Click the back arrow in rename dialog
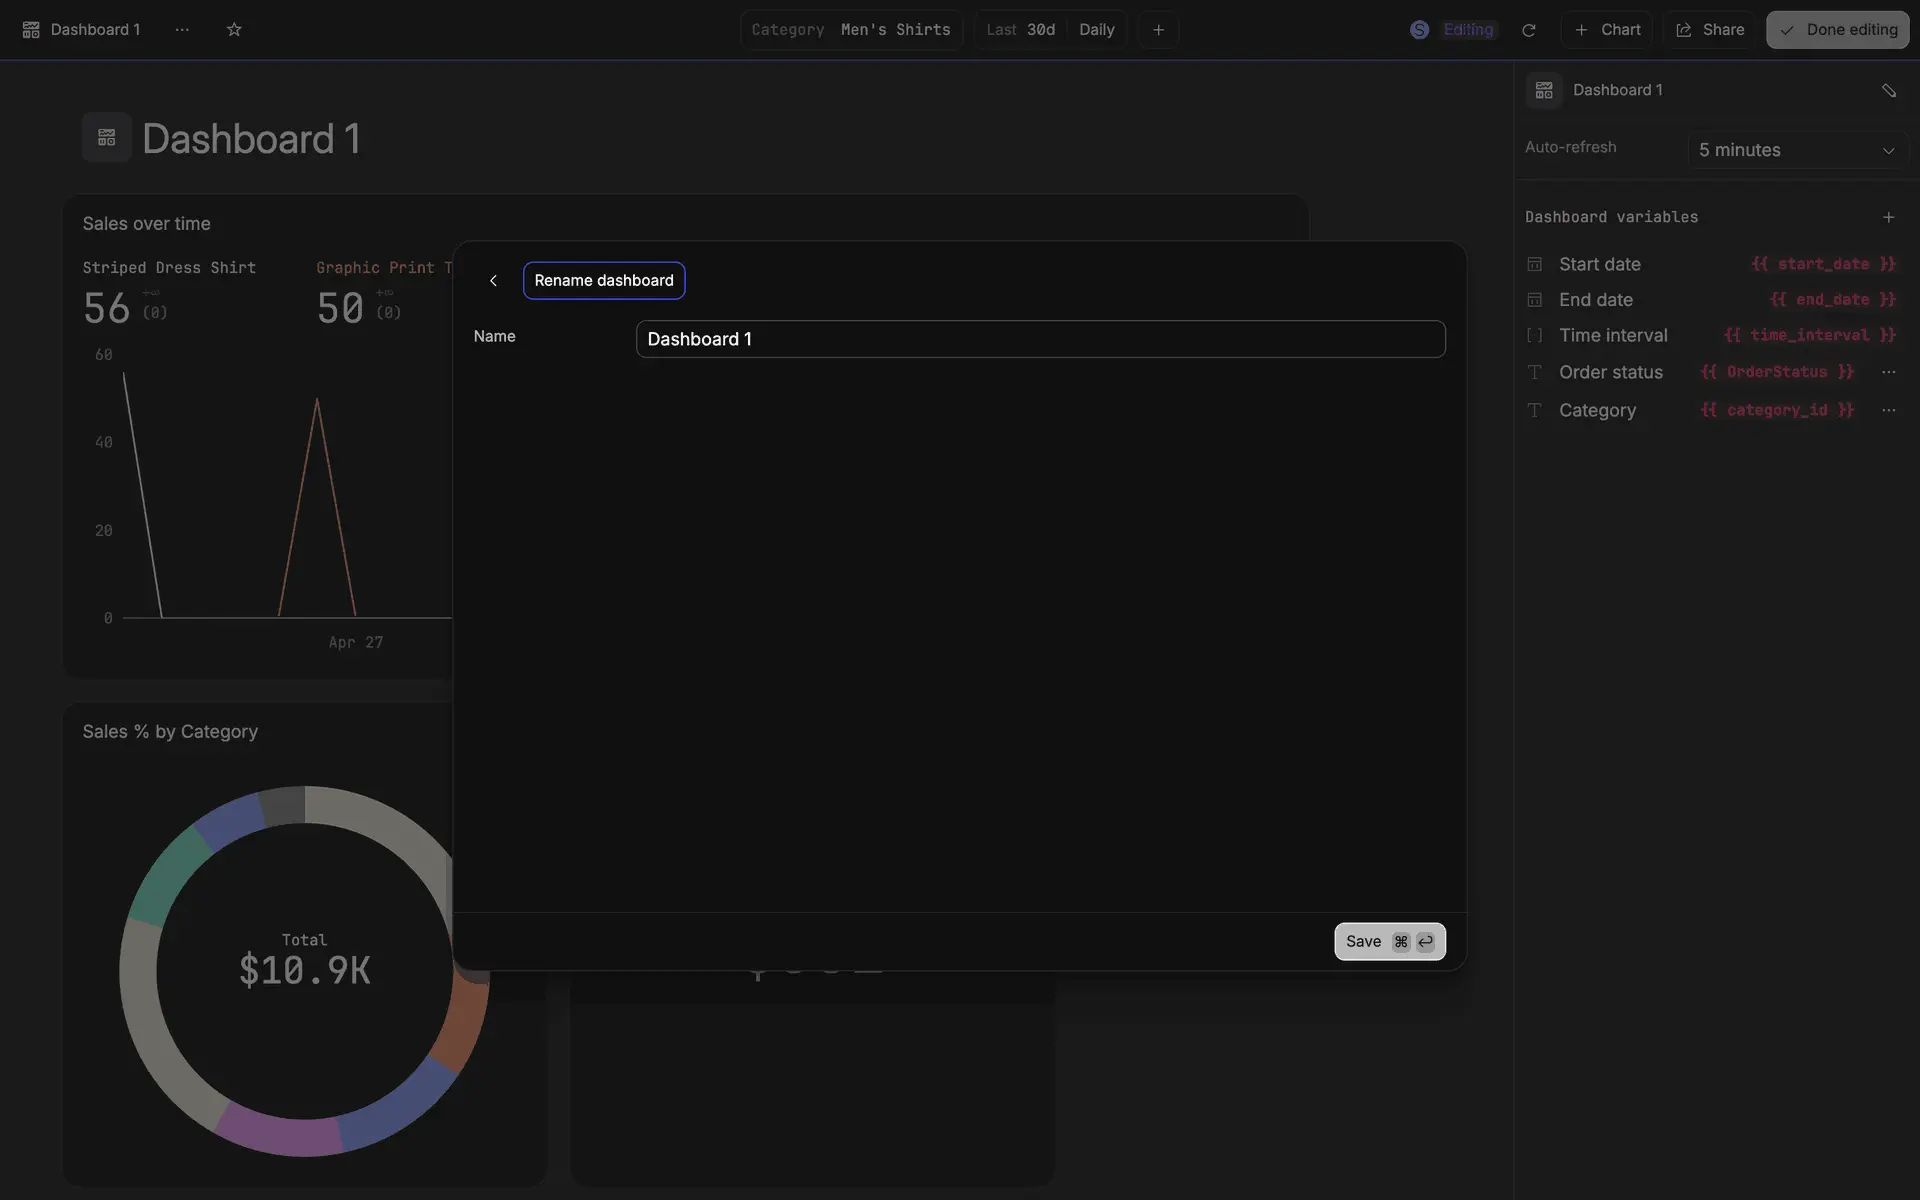Viewport: 1920px width, 1200px height. tap(493, 281)
